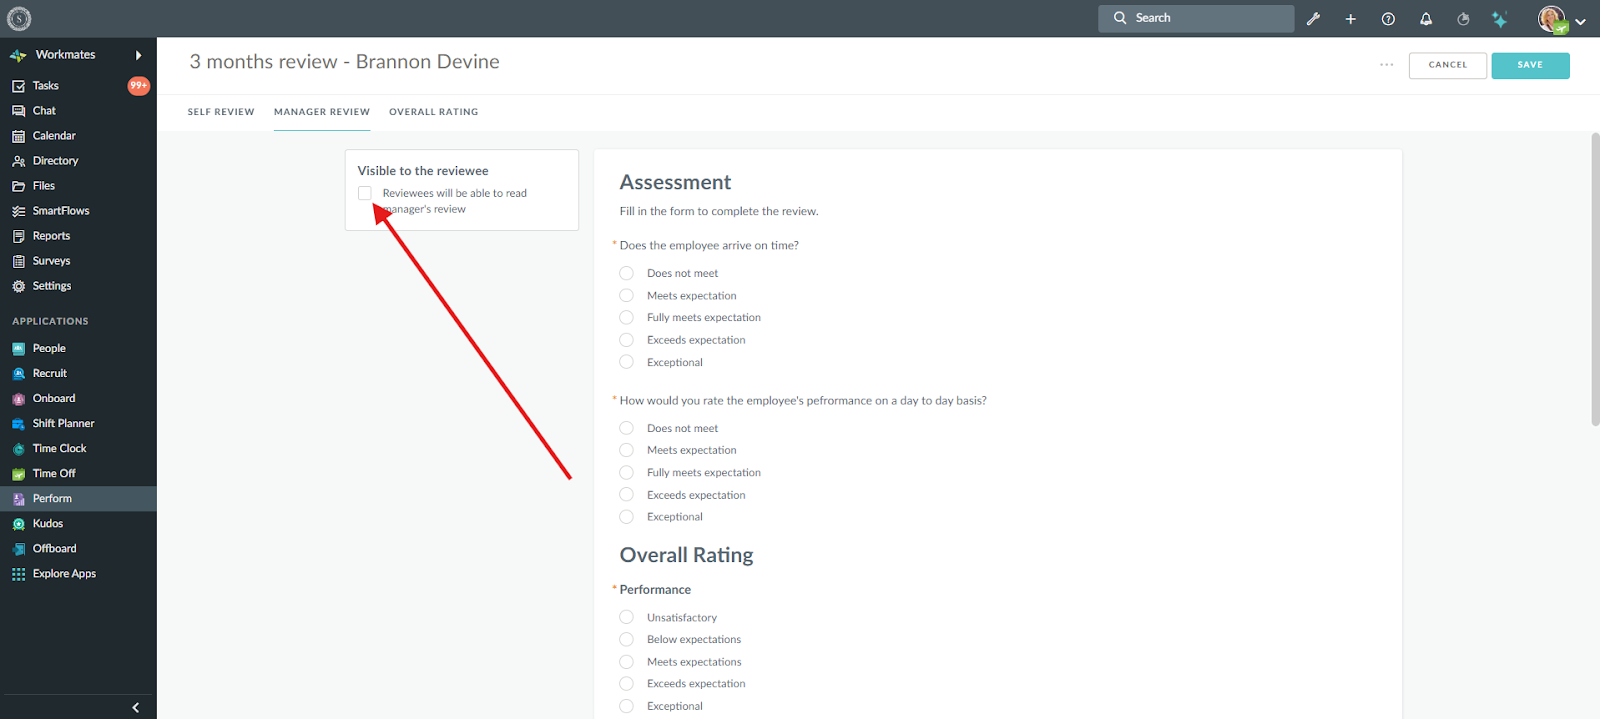Click the Cancel button

coord(1447,65)
